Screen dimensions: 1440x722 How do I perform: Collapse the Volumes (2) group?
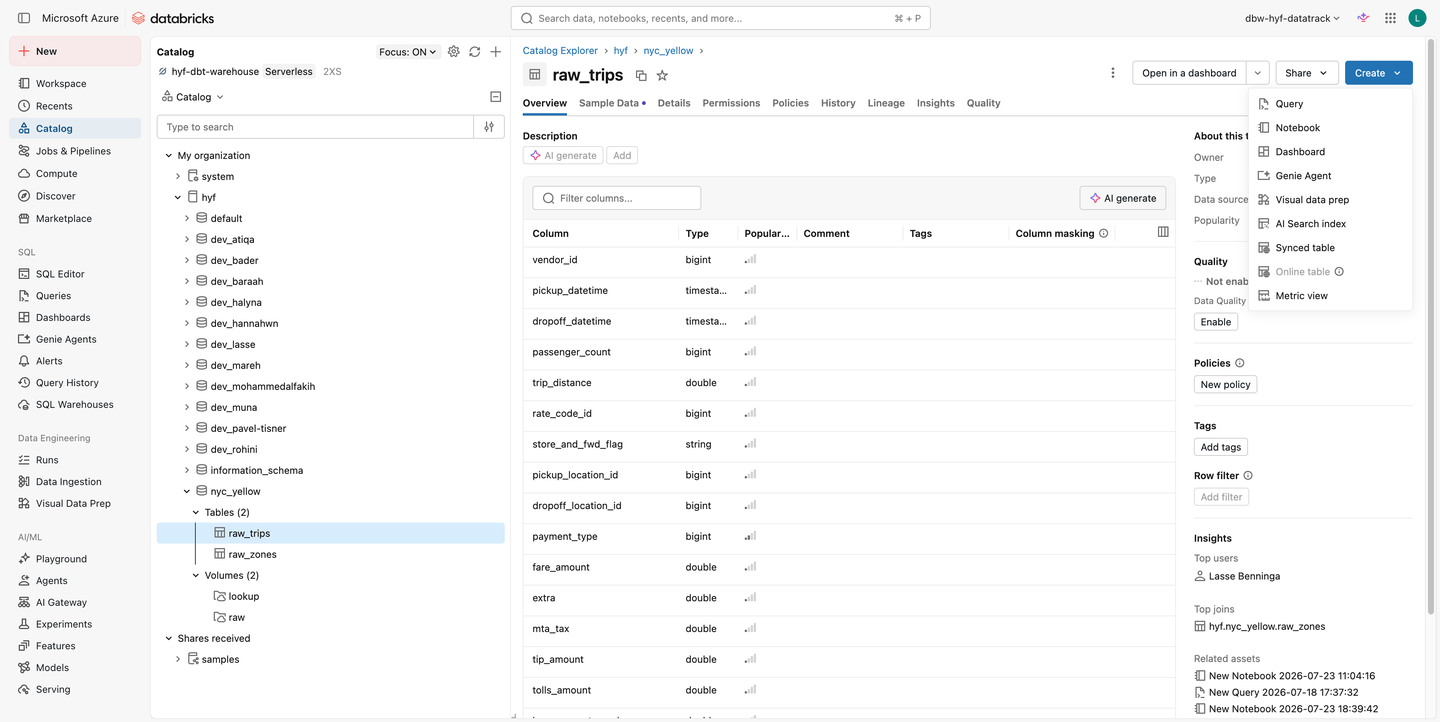coord(196,576)
